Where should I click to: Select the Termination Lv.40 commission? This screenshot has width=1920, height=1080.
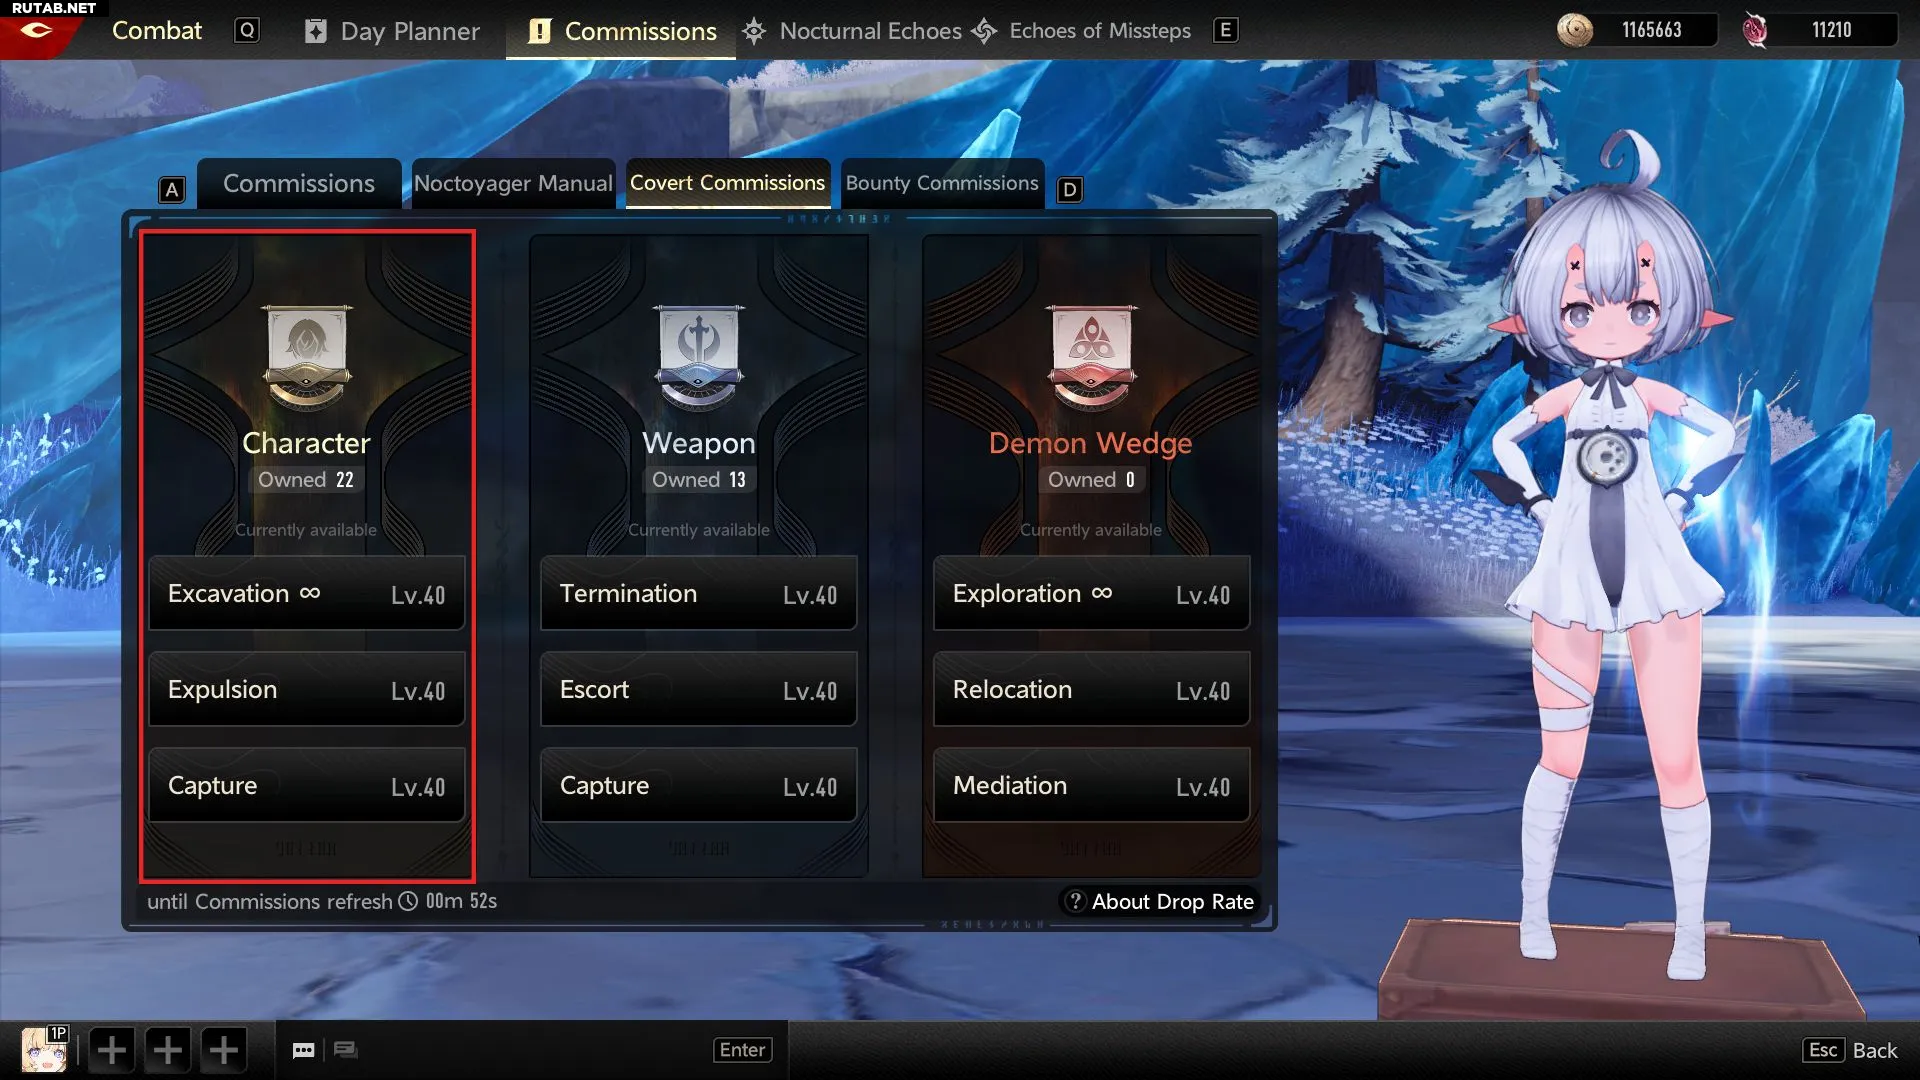click(x=699, y=594)
